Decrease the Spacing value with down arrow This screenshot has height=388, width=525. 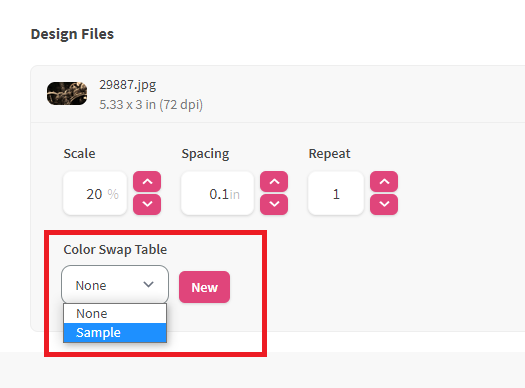point(274,204)
